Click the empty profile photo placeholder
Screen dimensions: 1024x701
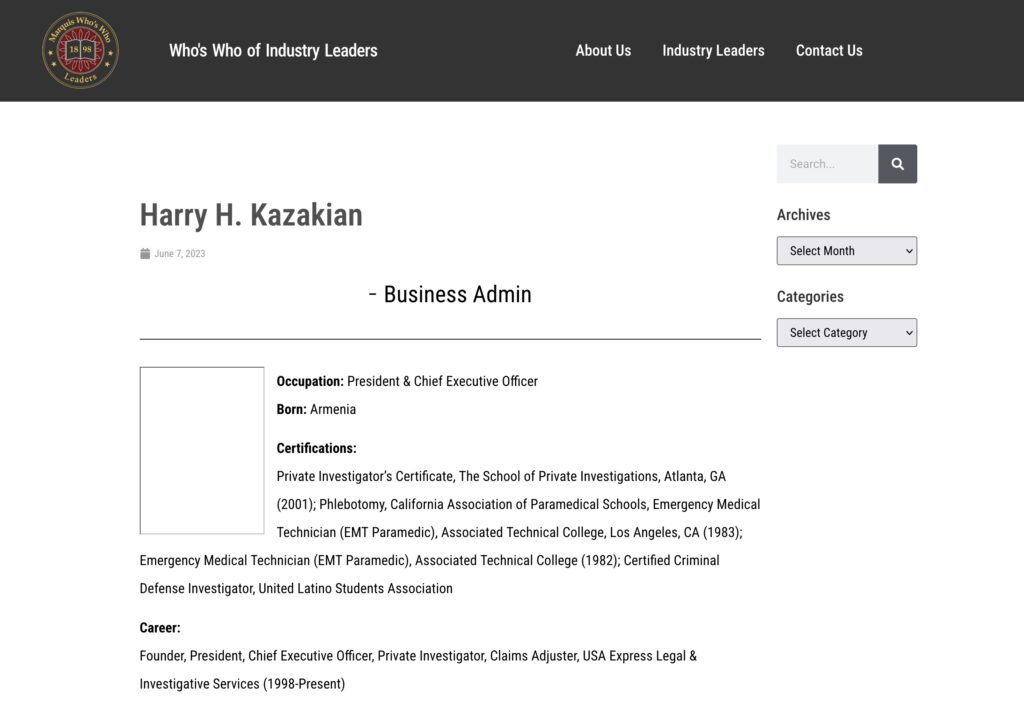pos(202,450)
